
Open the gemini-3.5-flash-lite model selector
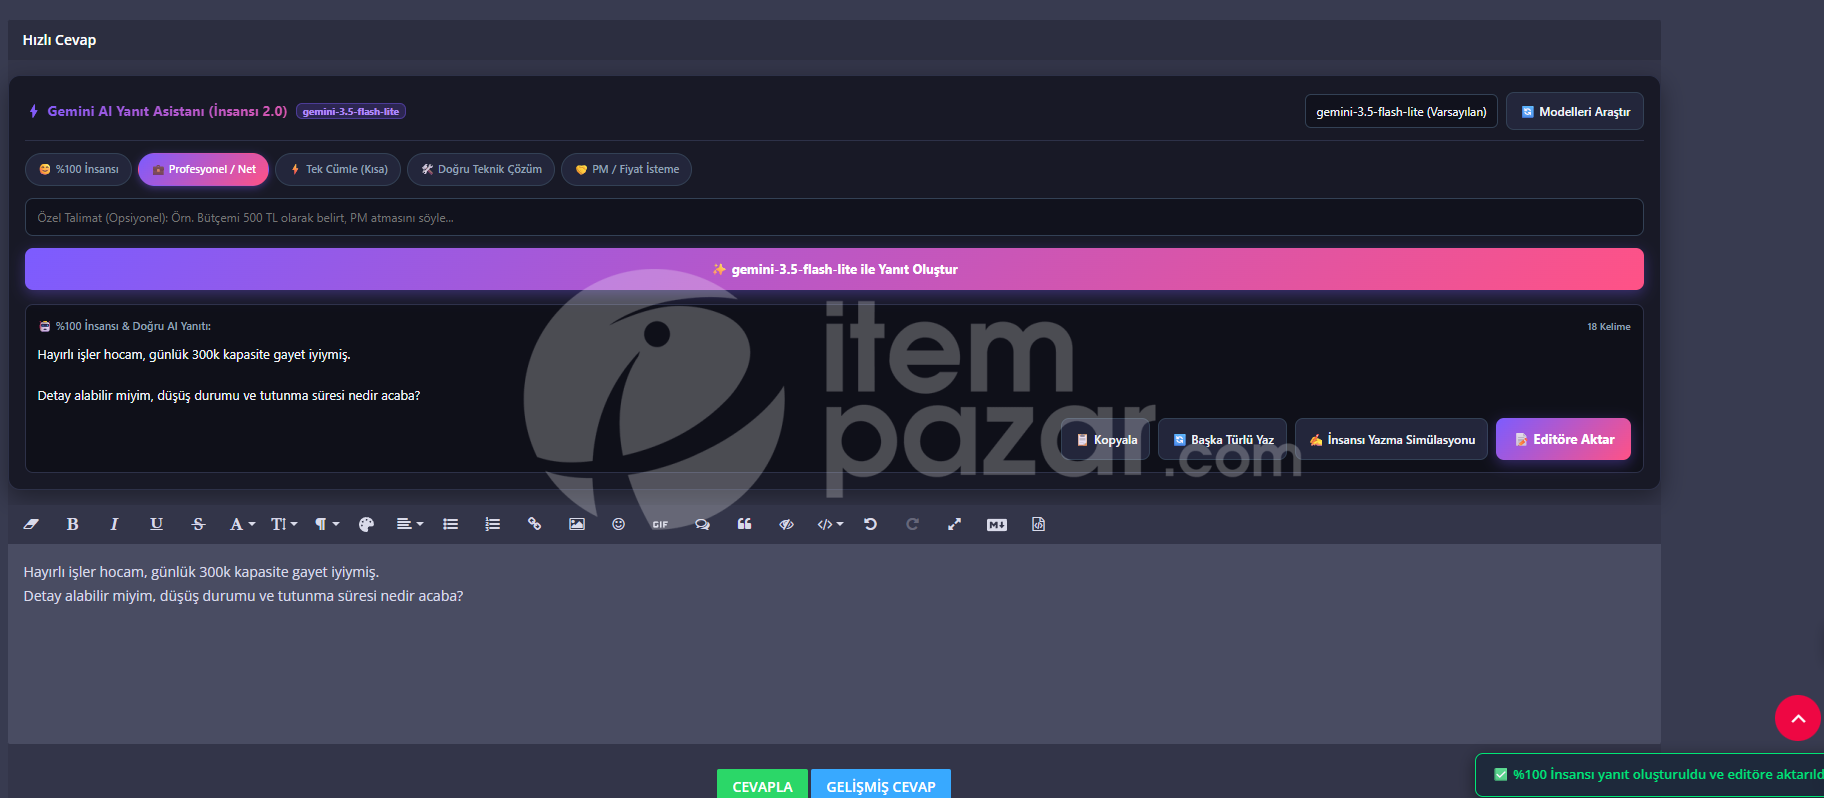[1401, 111]
